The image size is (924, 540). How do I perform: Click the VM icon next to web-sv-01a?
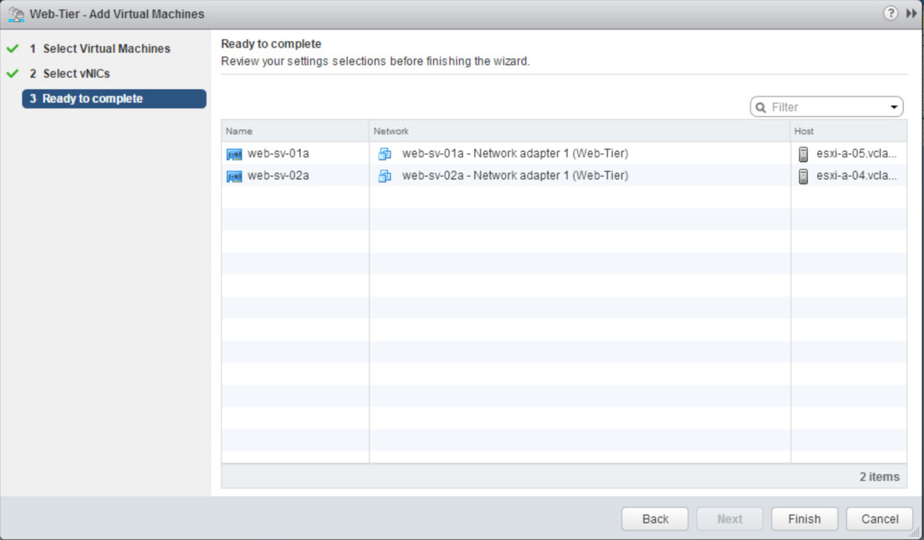(x=234, y=154)
